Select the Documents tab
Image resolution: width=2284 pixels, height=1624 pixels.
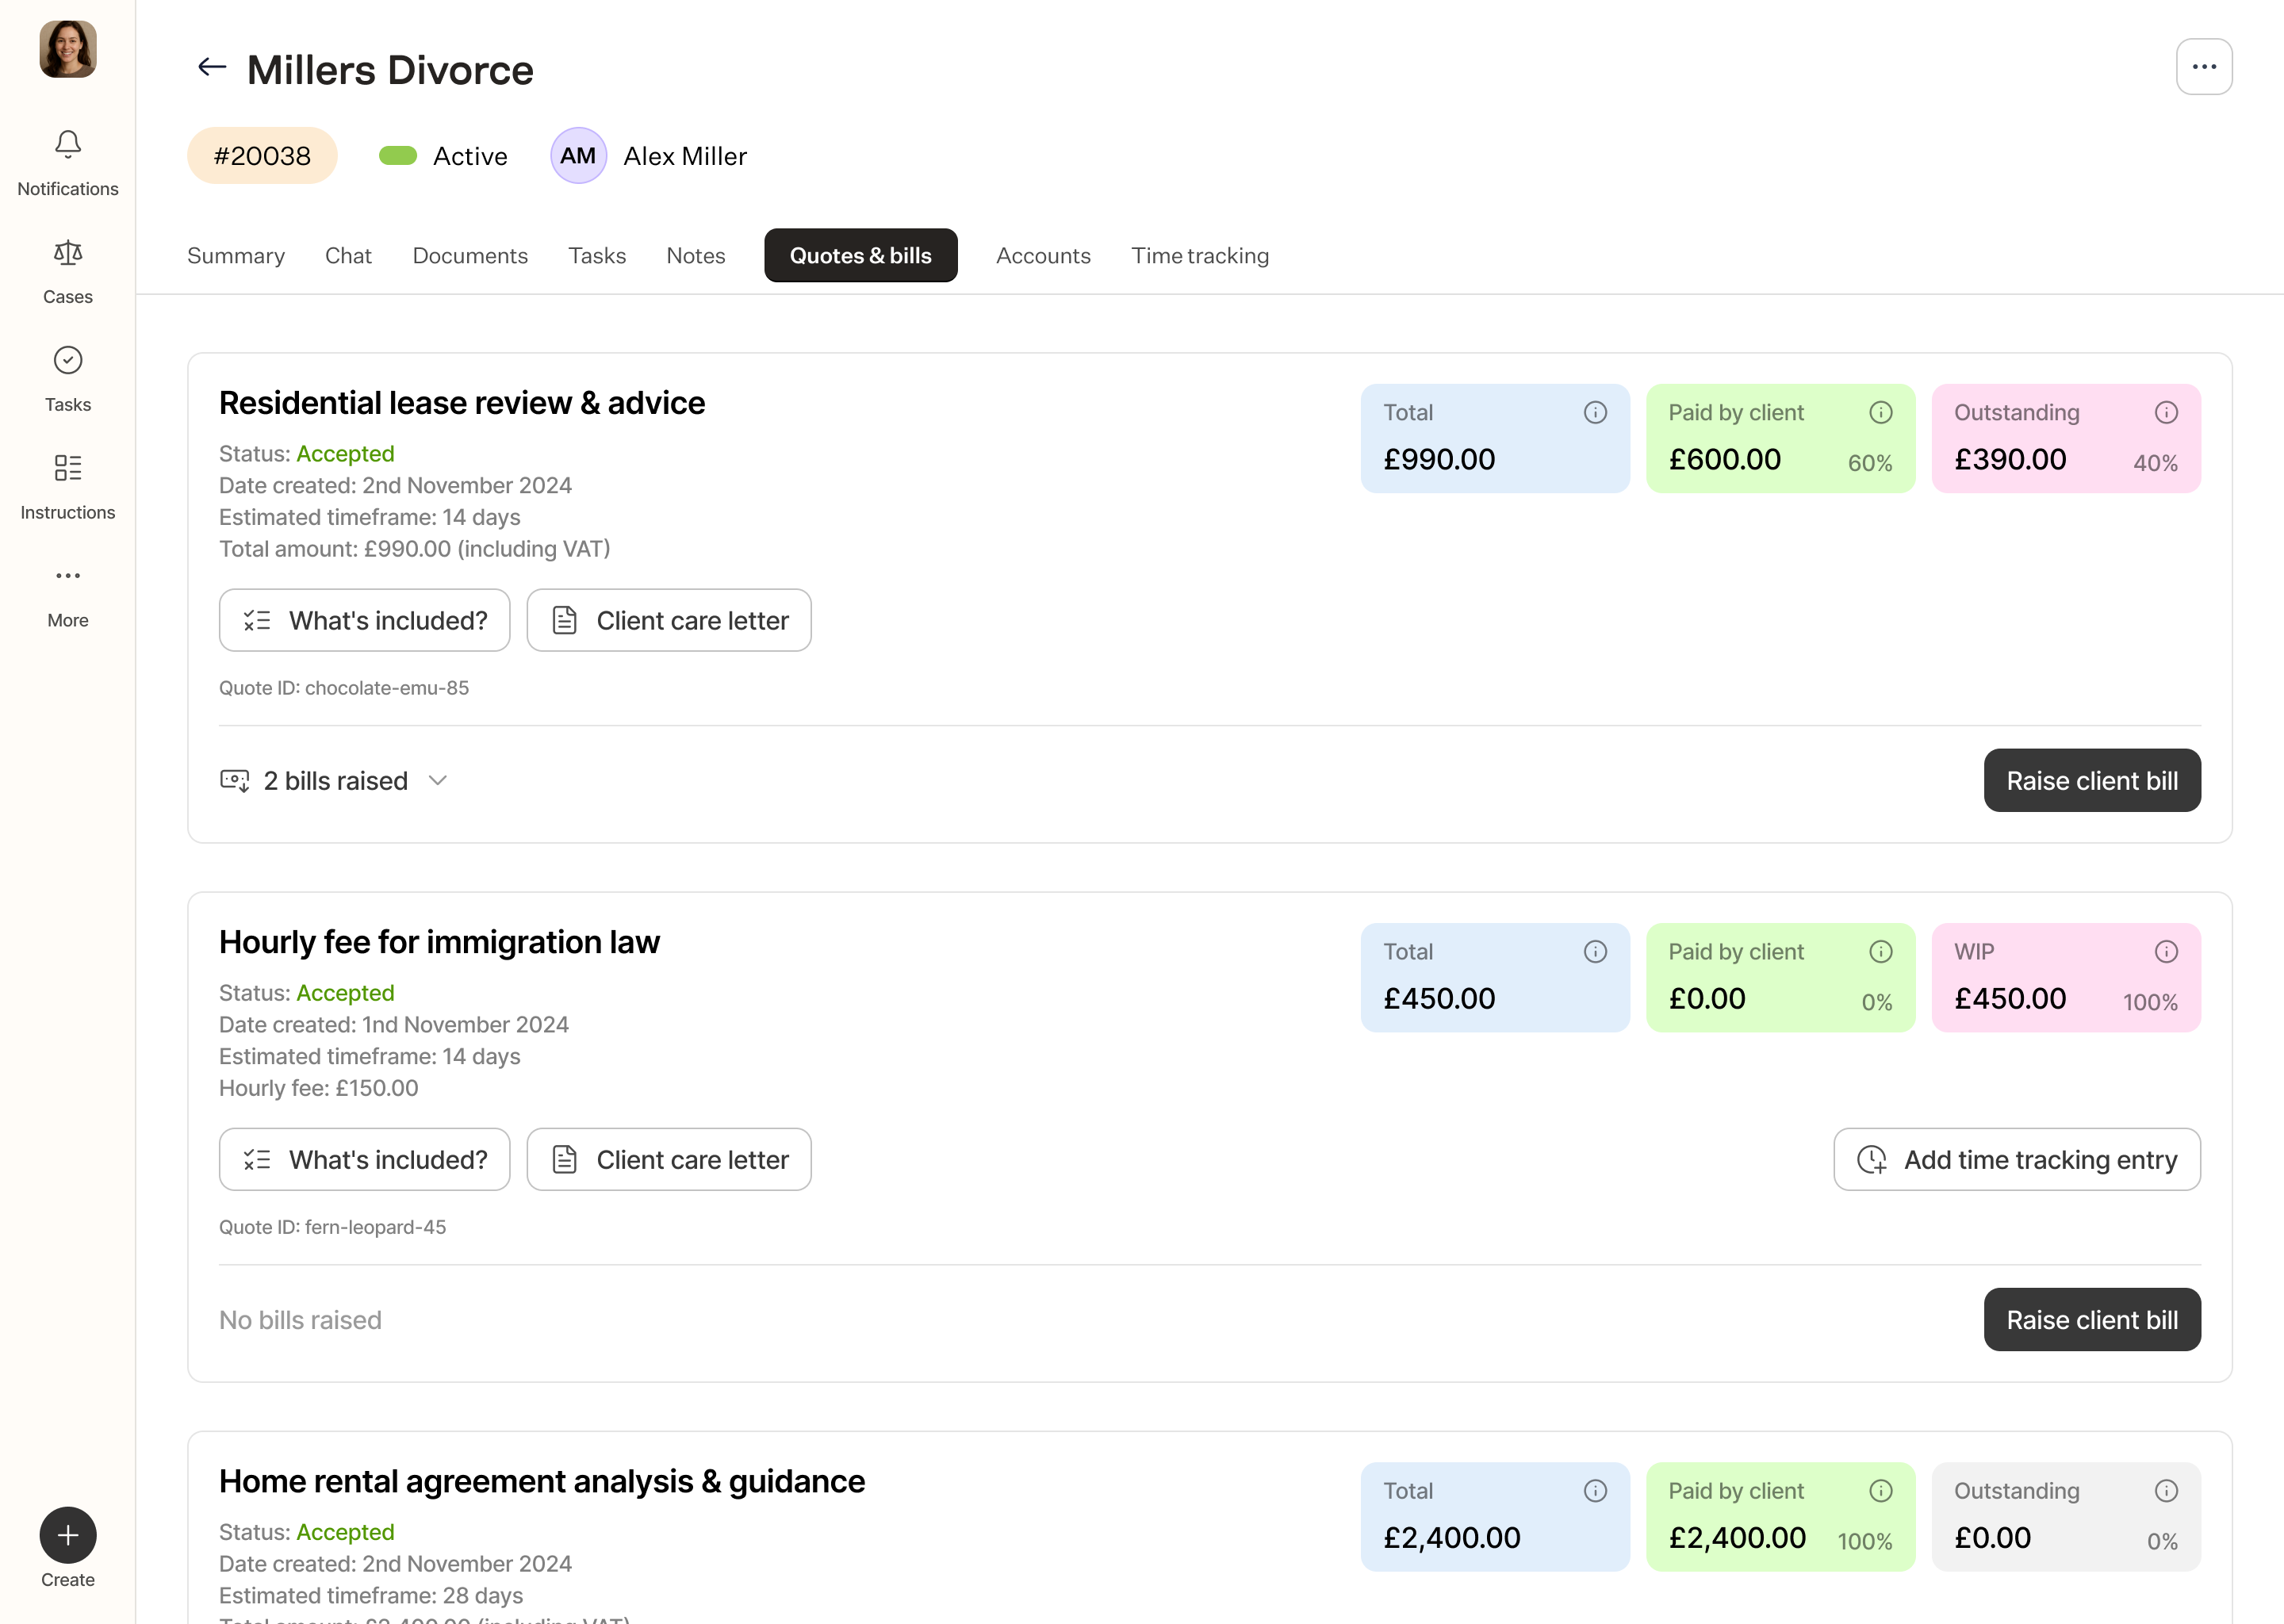[x=469, y=256]
